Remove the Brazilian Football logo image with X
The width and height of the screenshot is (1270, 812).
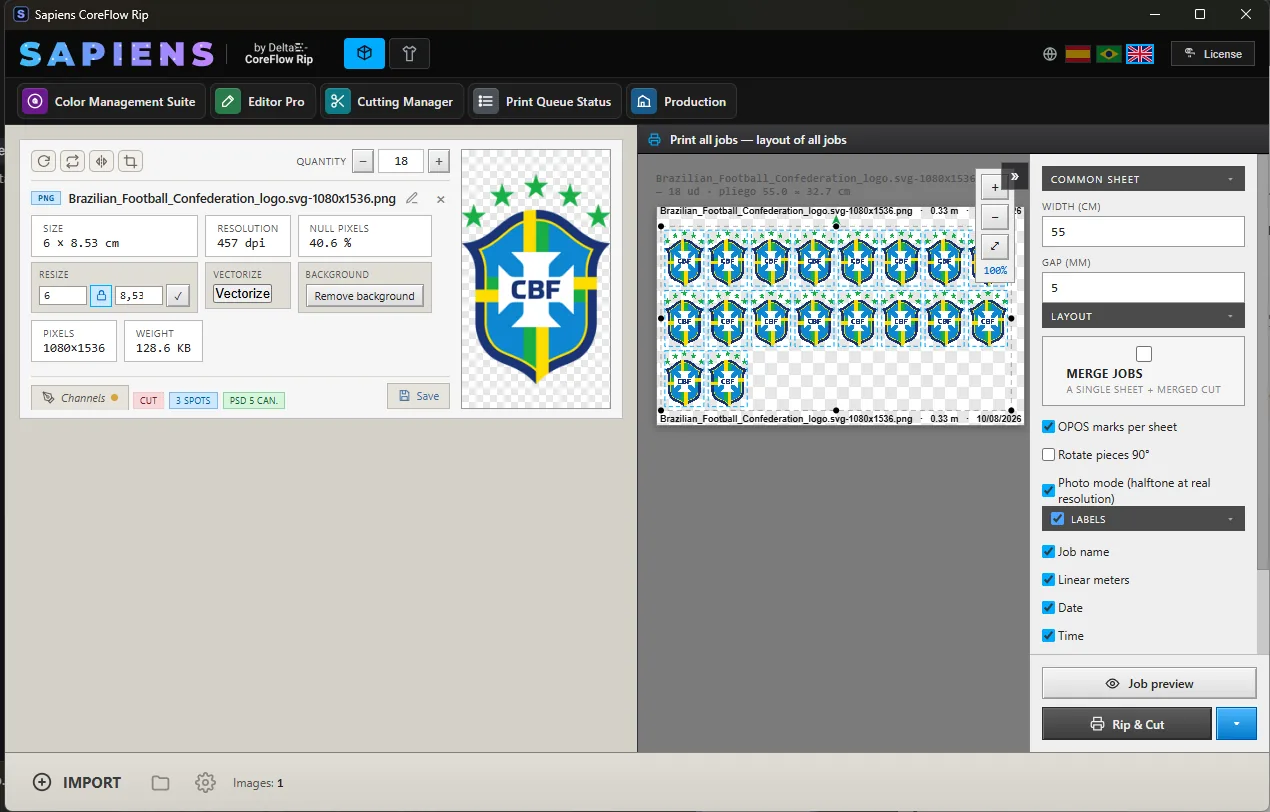pos(440,199)
